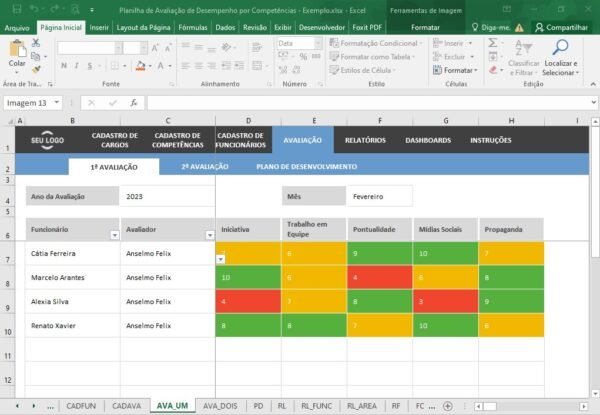
Task: Open Formatar como Tabela menu
Action: [372, 57]
